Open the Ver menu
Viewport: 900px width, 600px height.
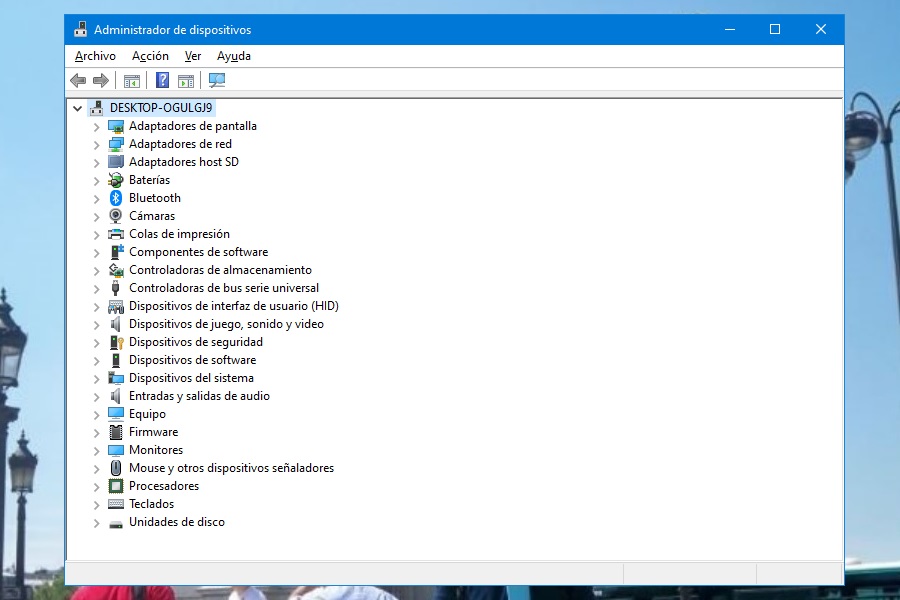point(193,56)
